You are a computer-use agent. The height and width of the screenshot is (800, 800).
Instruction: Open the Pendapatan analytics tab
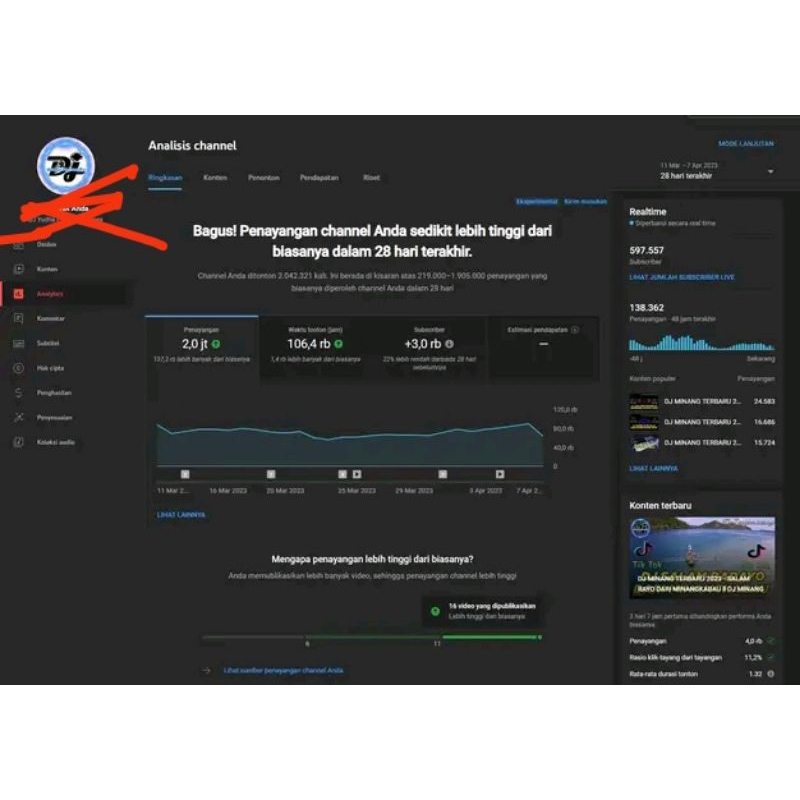(320, 177)
